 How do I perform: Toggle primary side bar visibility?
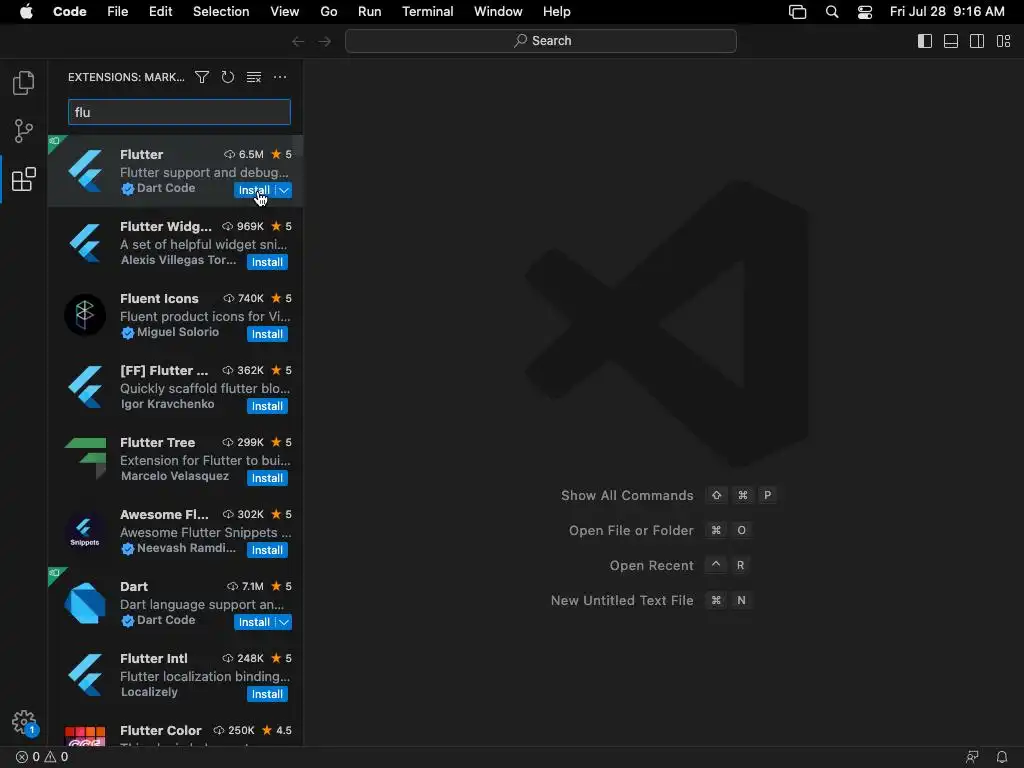point(925,41)
